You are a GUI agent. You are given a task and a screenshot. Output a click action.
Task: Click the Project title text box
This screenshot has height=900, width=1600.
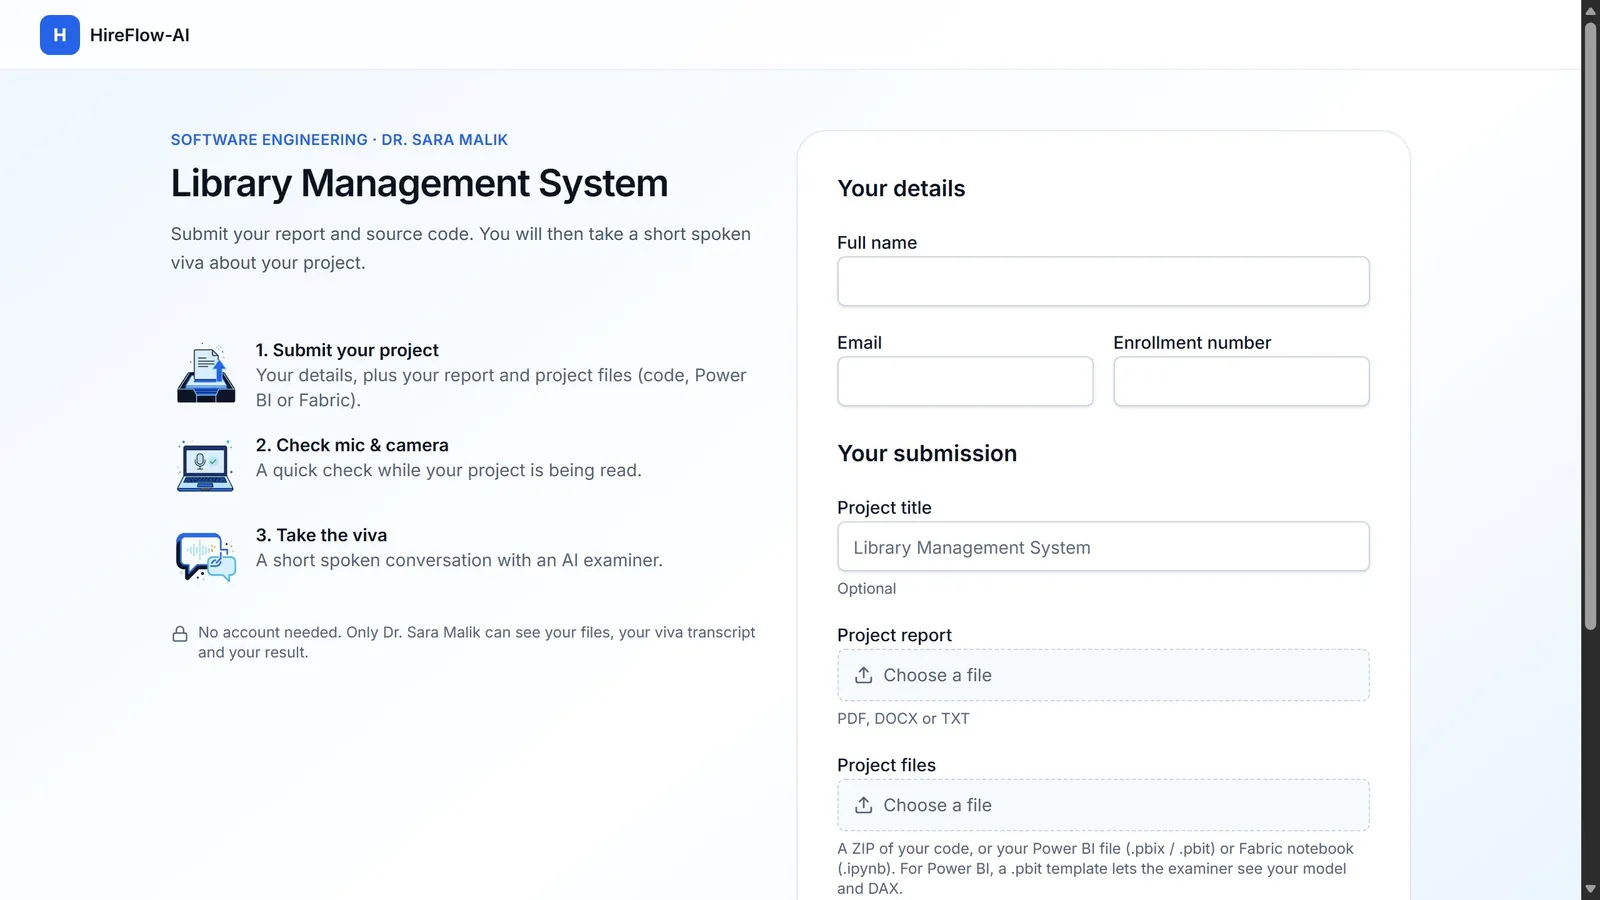pyautogui.click(x=1103, y=547)
